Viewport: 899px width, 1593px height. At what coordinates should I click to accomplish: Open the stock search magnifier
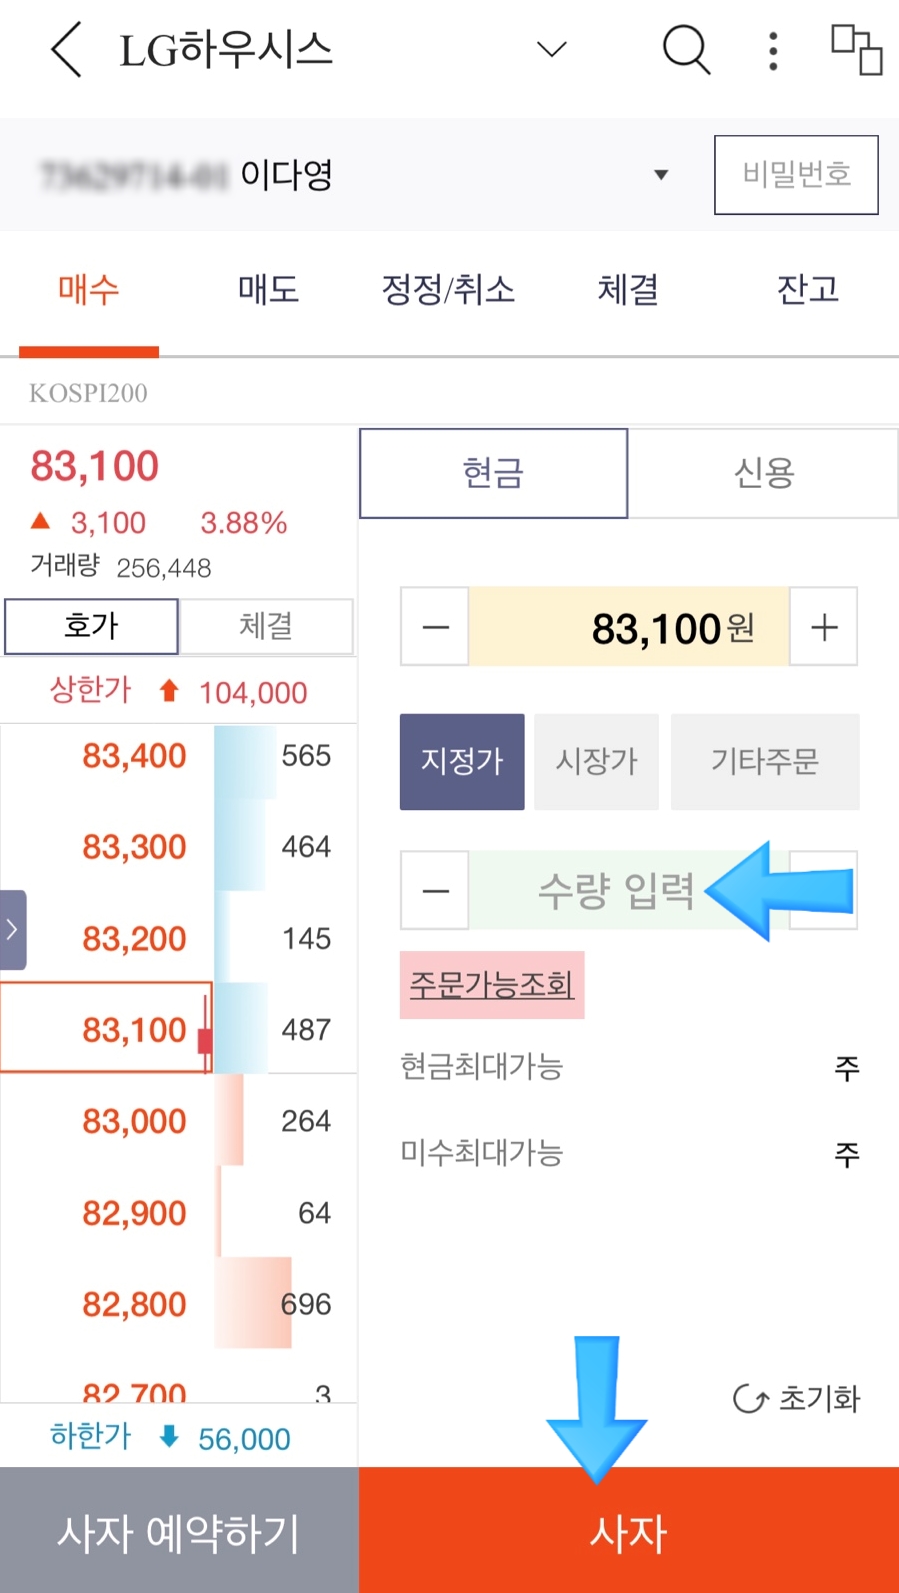pyautogui.click(x=686, y=49)
